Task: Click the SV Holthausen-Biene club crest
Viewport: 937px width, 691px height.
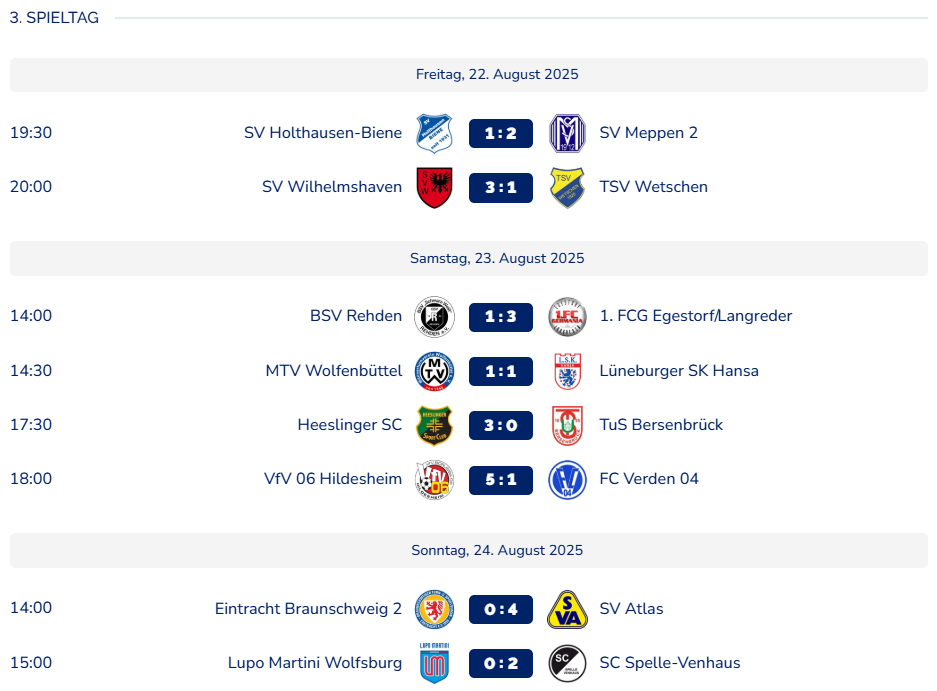Action: 434,133
